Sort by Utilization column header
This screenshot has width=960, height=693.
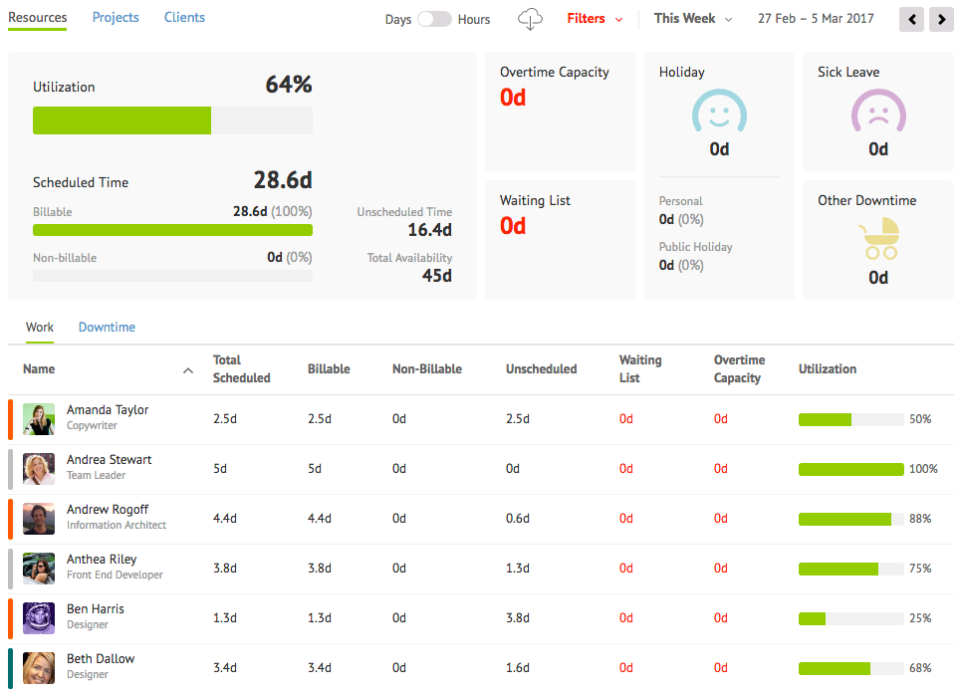coord(827,369)
